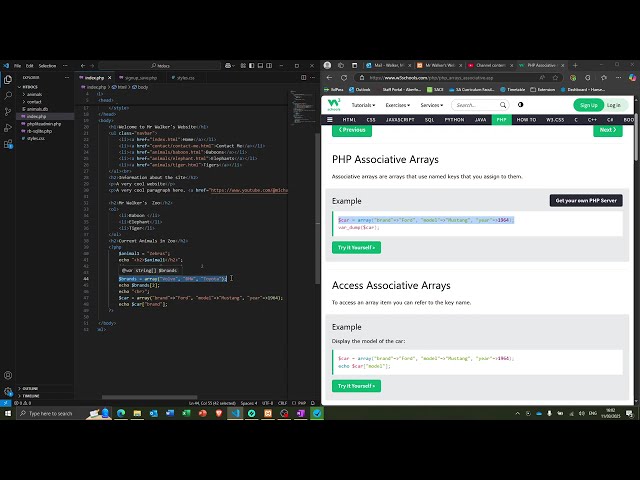Open Source Control view in activity bar
The height and width of the screenshot is (480, 640).
point(8,111)
